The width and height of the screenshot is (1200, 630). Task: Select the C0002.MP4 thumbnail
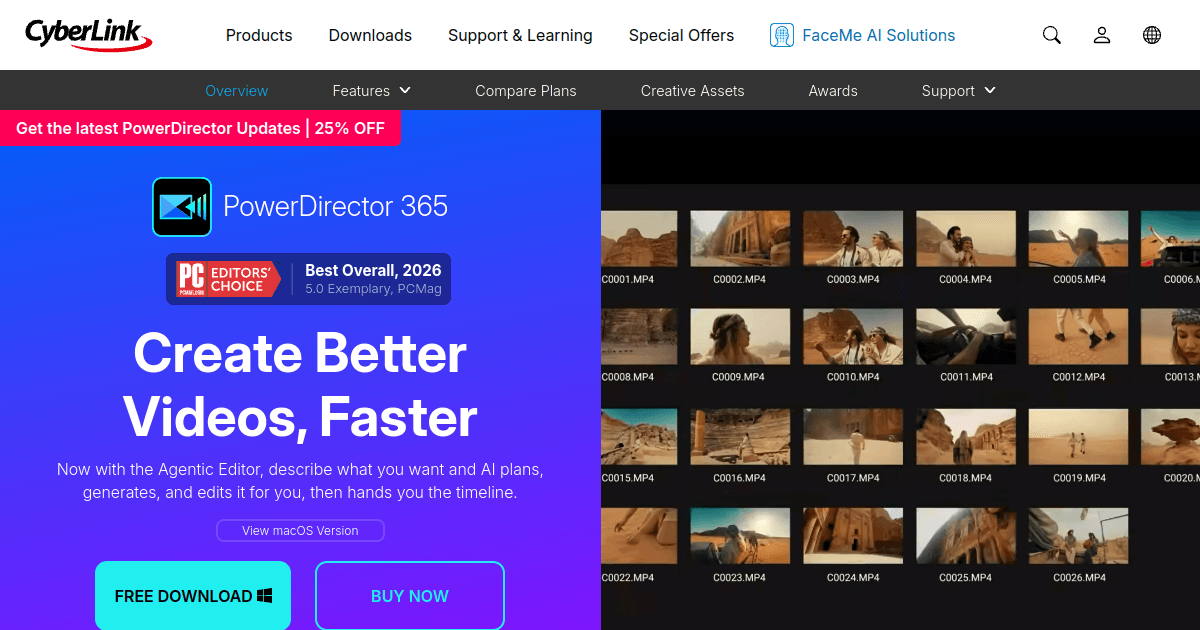point(740,238)
